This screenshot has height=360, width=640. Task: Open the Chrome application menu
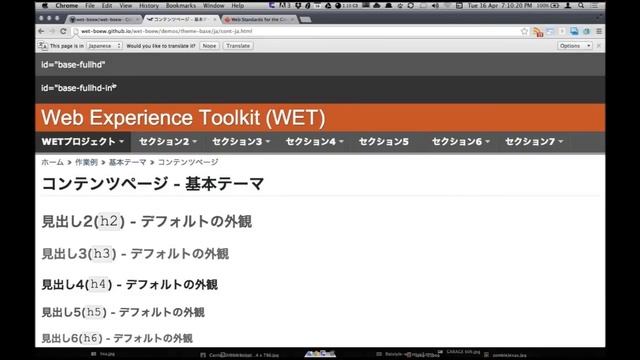tap(67, 6)
